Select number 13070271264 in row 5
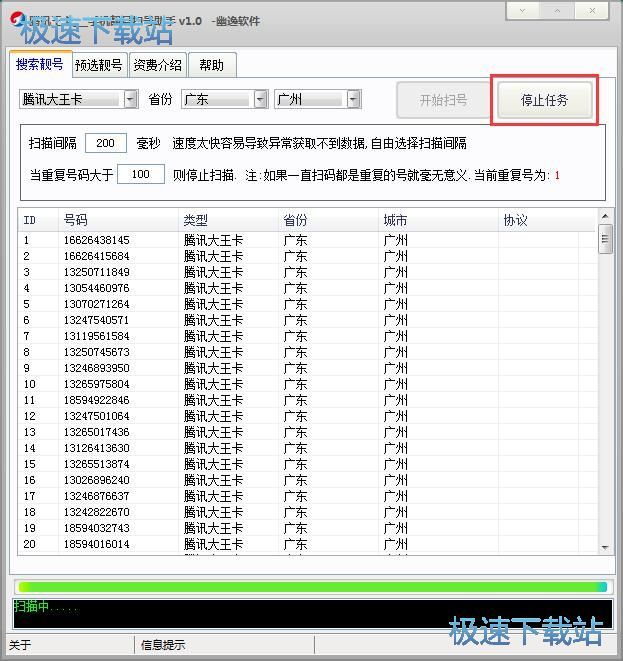This screenshot has height=661, width=623. tap(97, 304)
